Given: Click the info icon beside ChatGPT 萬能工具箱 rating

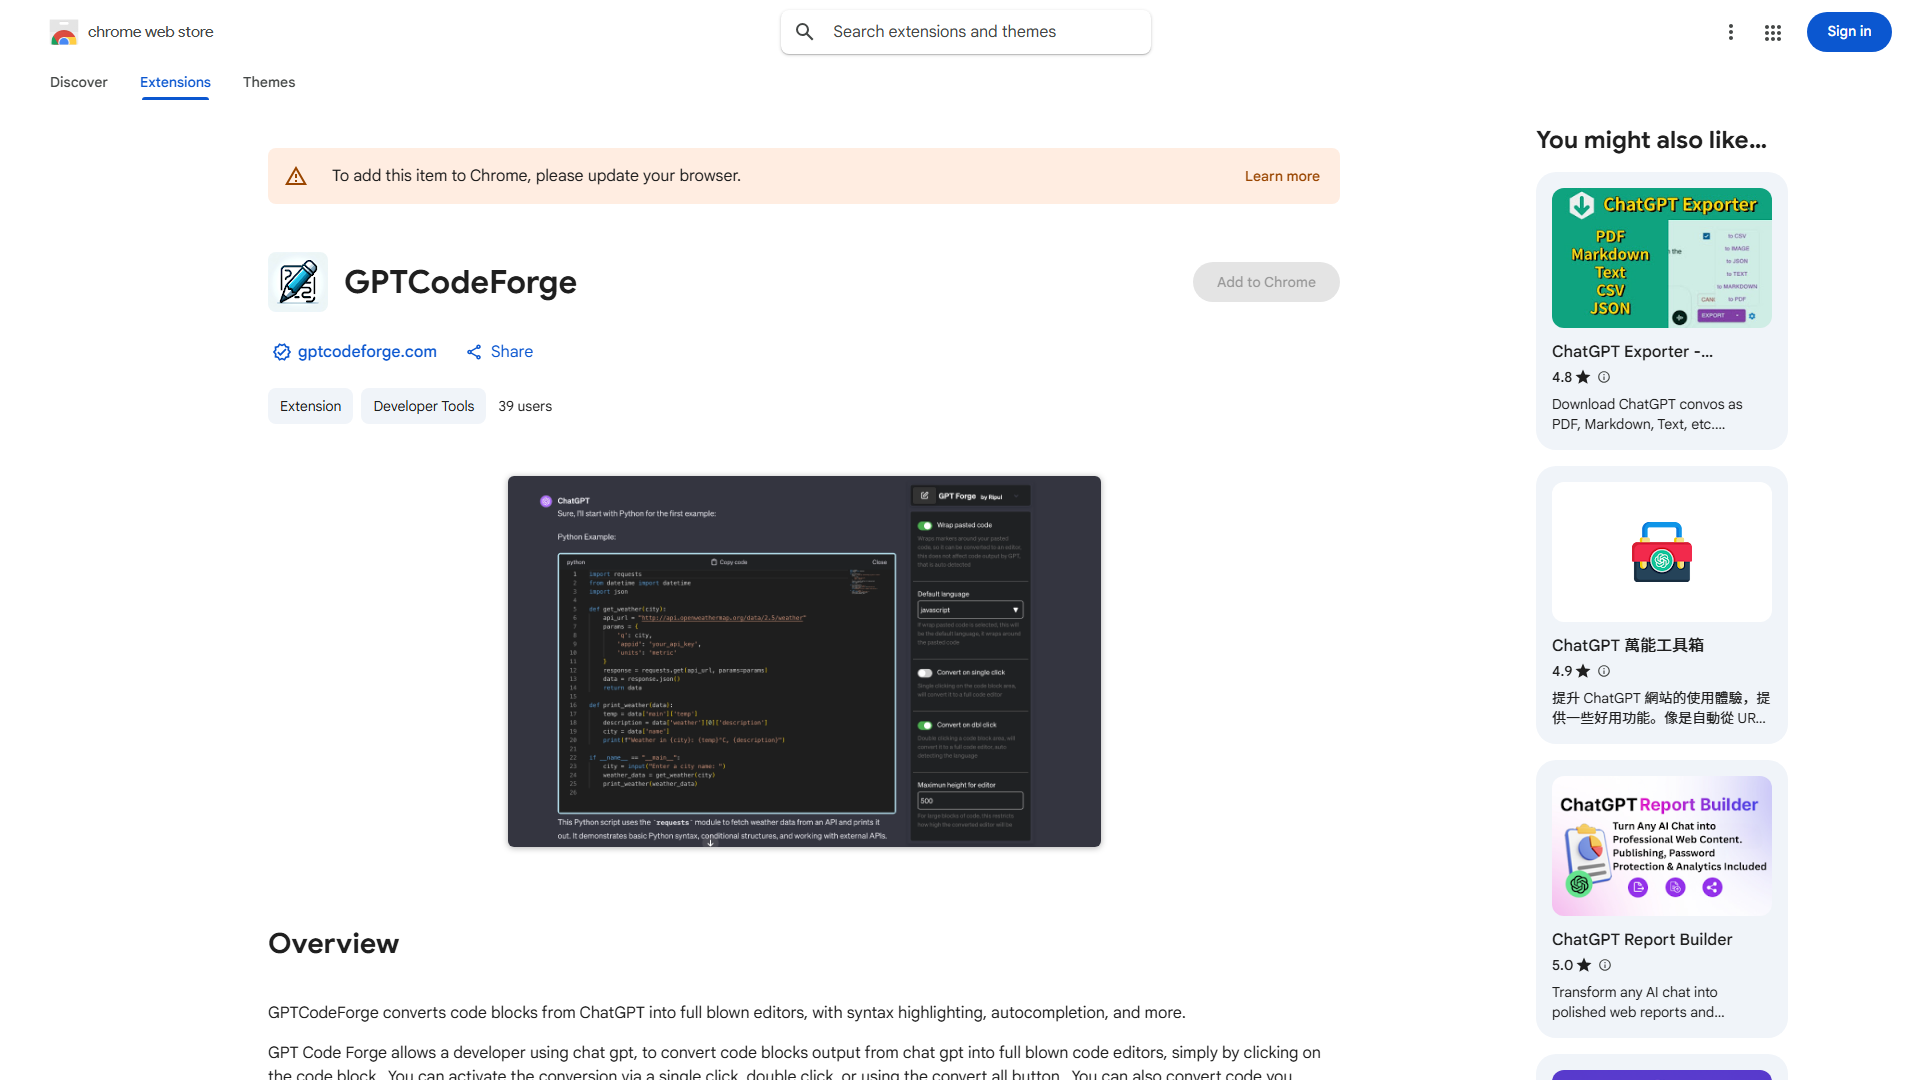Looking at the screenshot, I should (1604, 671).
